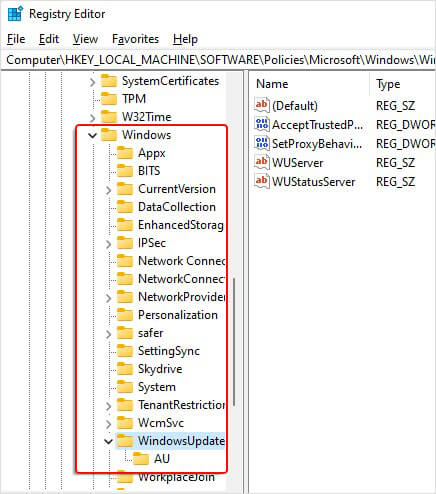Screen dimensions: 436x494
Task: Click the BITS key folder icon
Action: [x=125, y=171]
